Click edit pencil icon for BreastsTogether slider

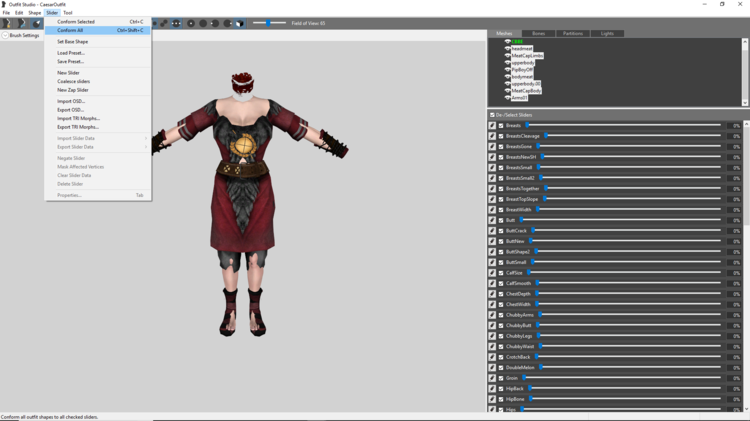click(492, 188)
